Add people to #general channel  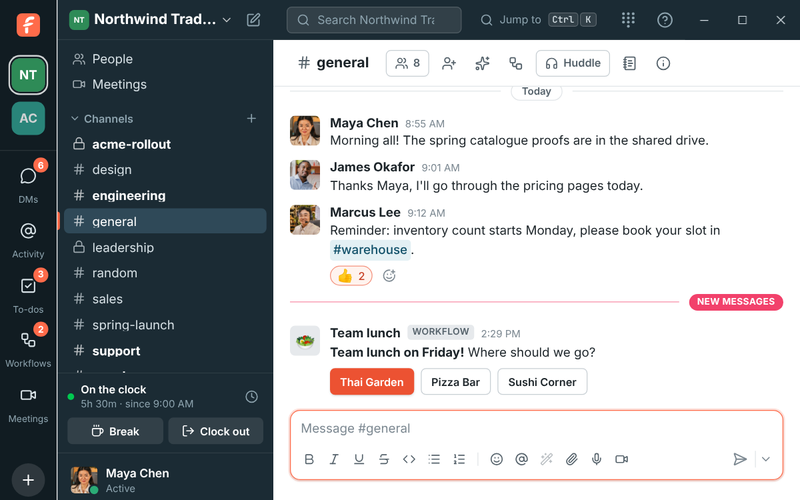[449, 63]
